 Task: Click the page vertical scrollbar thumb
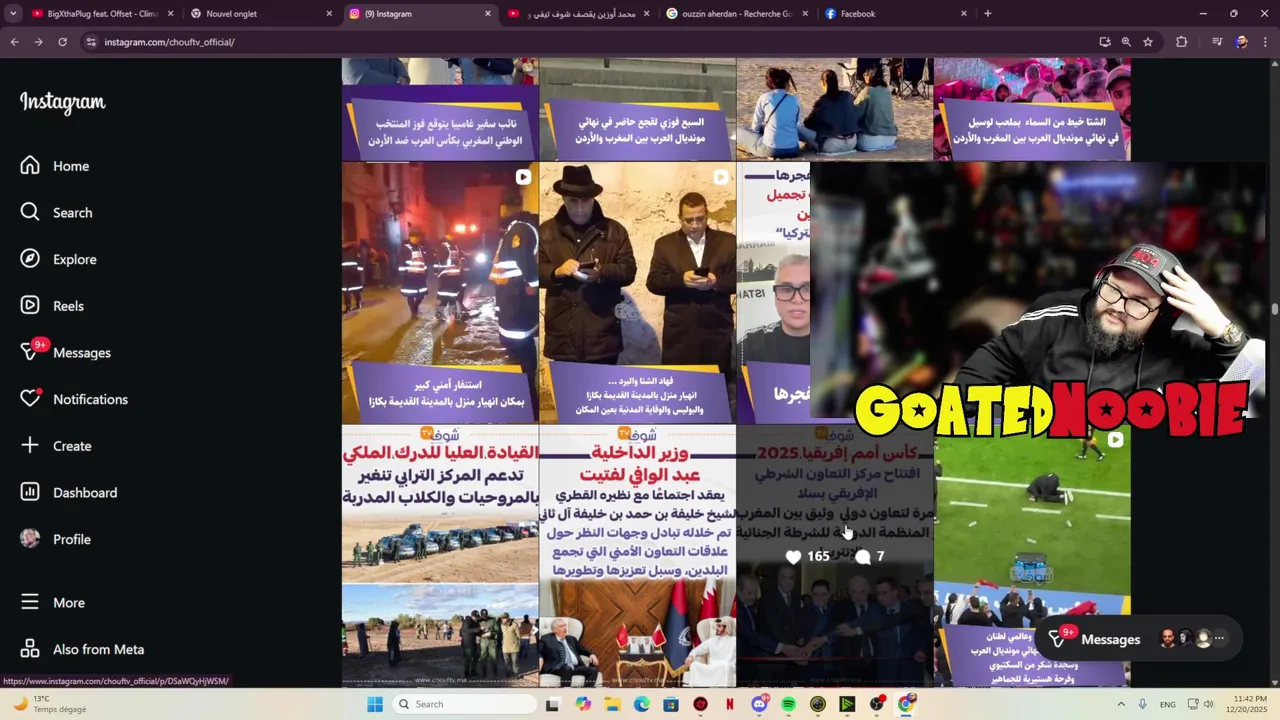click(1274, 309)
